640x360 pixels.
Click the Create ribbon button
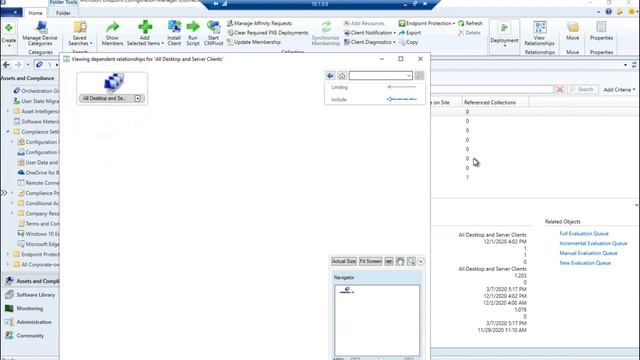(x=9, y=35)
